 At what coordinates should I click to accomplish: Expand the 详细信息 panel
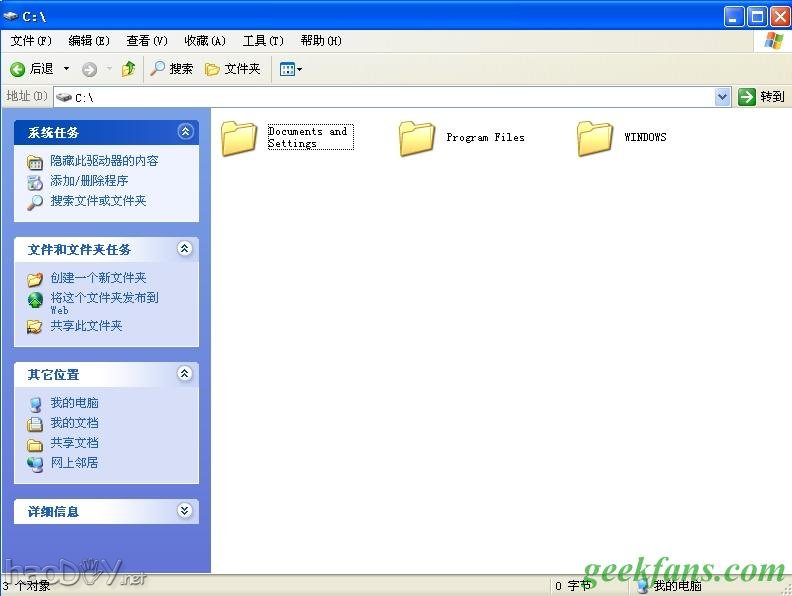(185, 511)
